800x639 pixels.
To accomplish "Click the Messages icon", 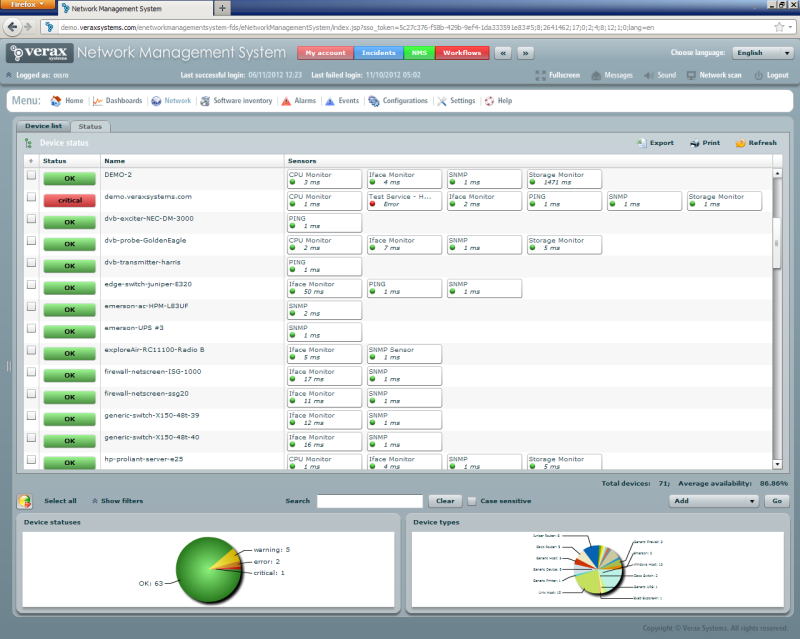I will pyautogui.click(x=596, y=76).
